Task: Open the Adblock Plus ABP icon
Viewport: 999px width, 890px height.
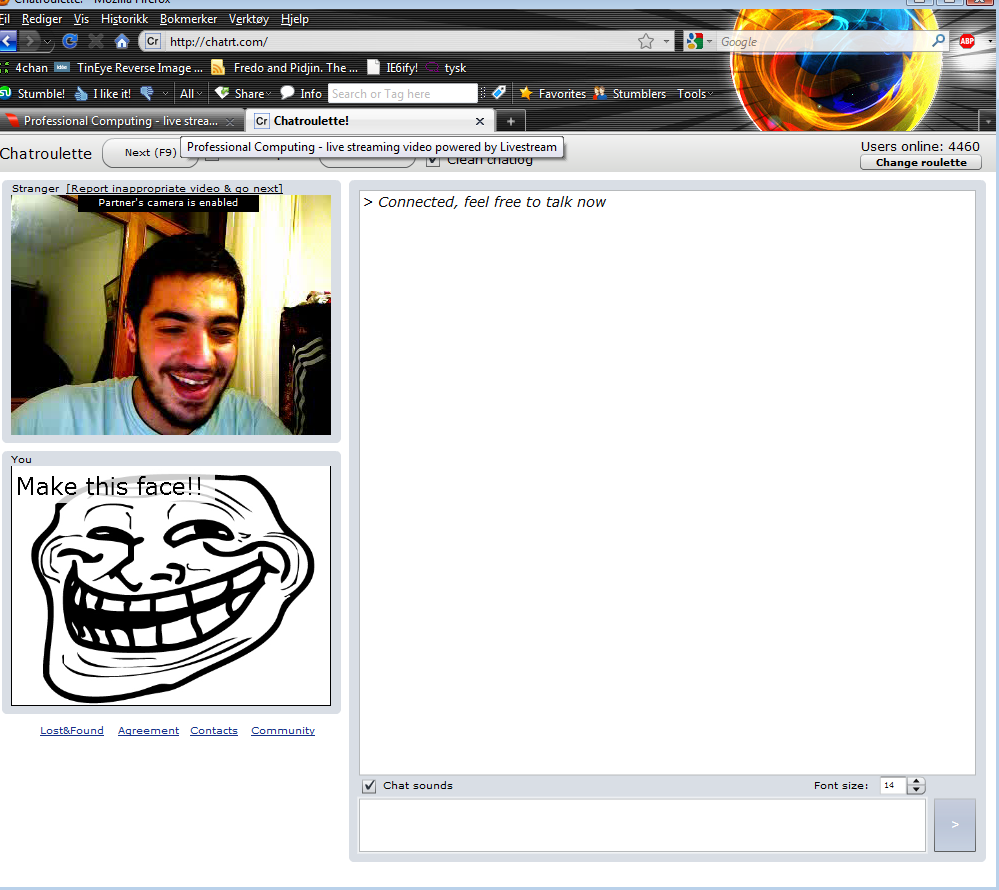Action: (x=967, y=42)
